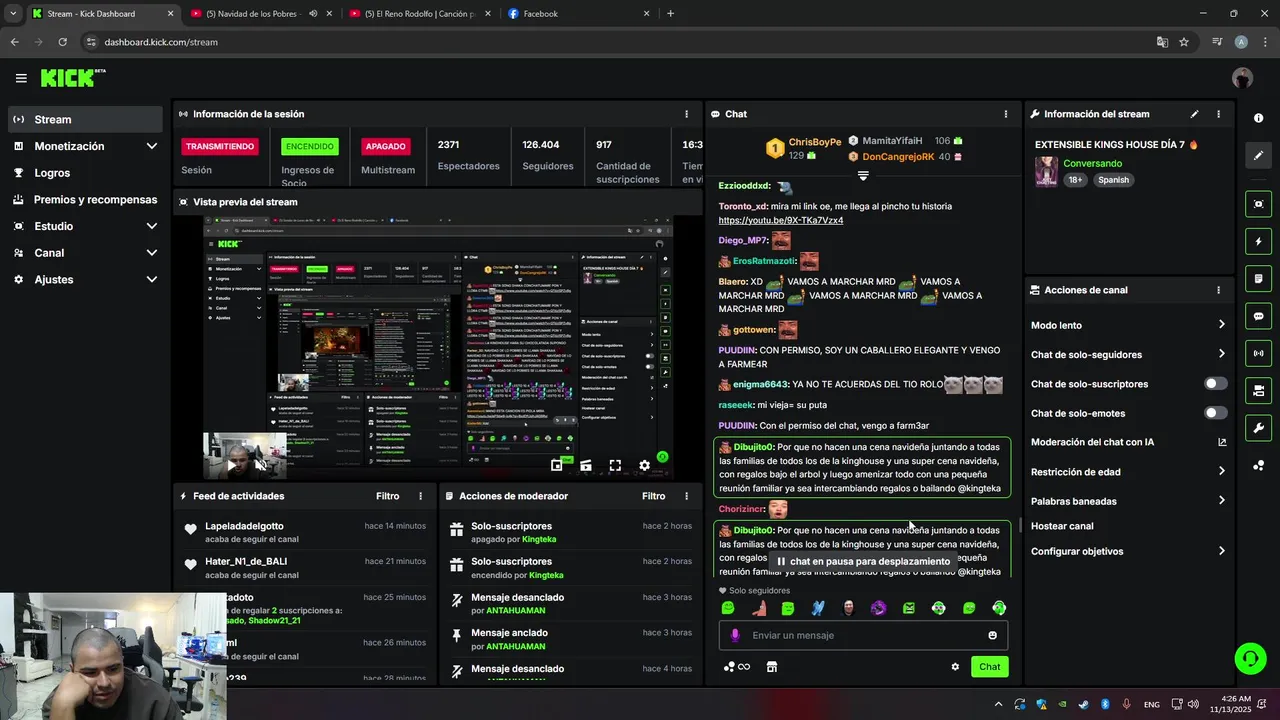Click settings gear in stream preview player
The image size is (1280, 720).
point(644,465)
